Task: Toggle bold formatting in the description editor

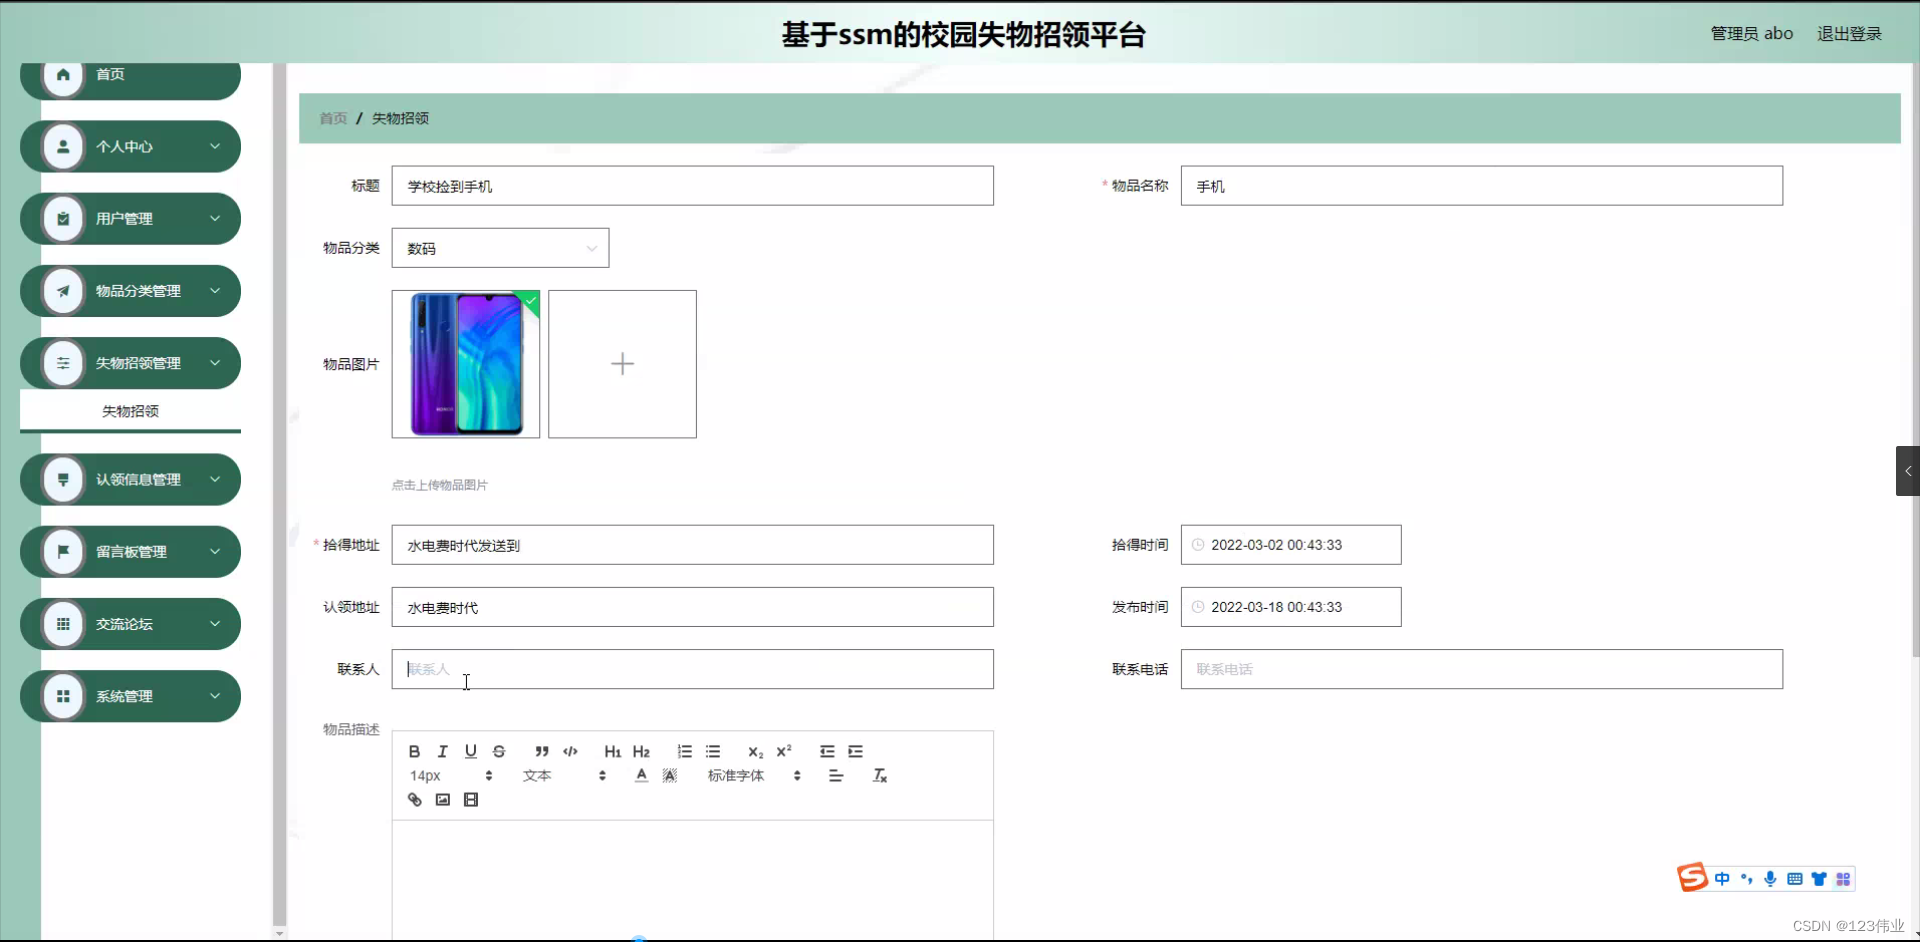Action: click(413, 751)
